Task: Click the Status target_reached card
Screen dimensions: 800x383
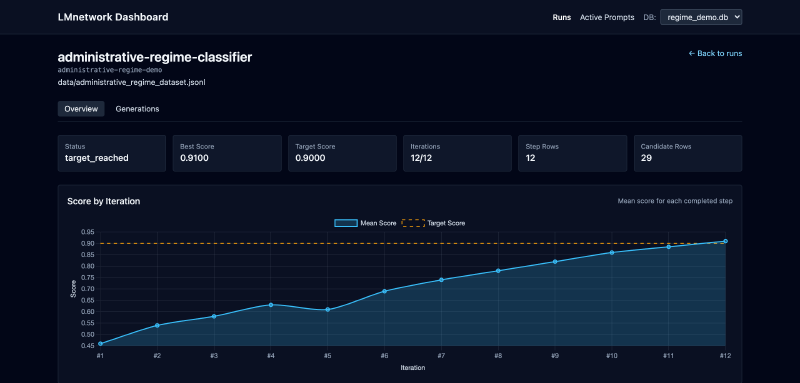Action: 112,153
